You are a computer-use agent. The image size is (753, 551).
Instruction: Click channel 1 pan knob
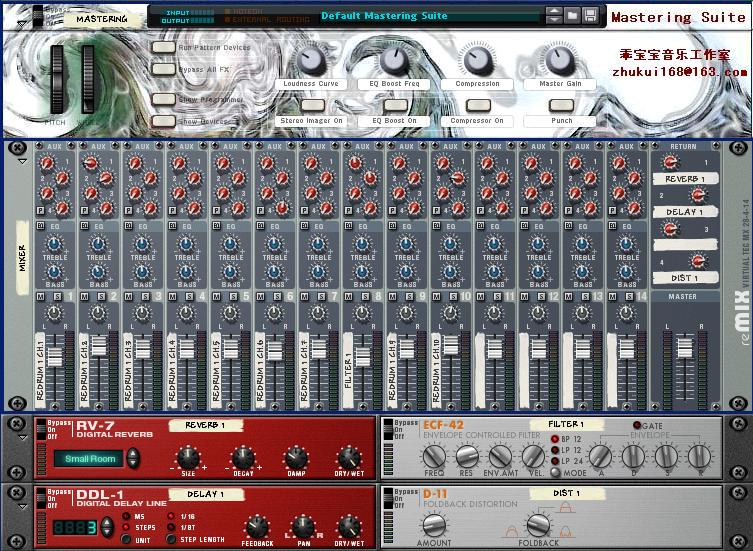(x=54, y=314)
